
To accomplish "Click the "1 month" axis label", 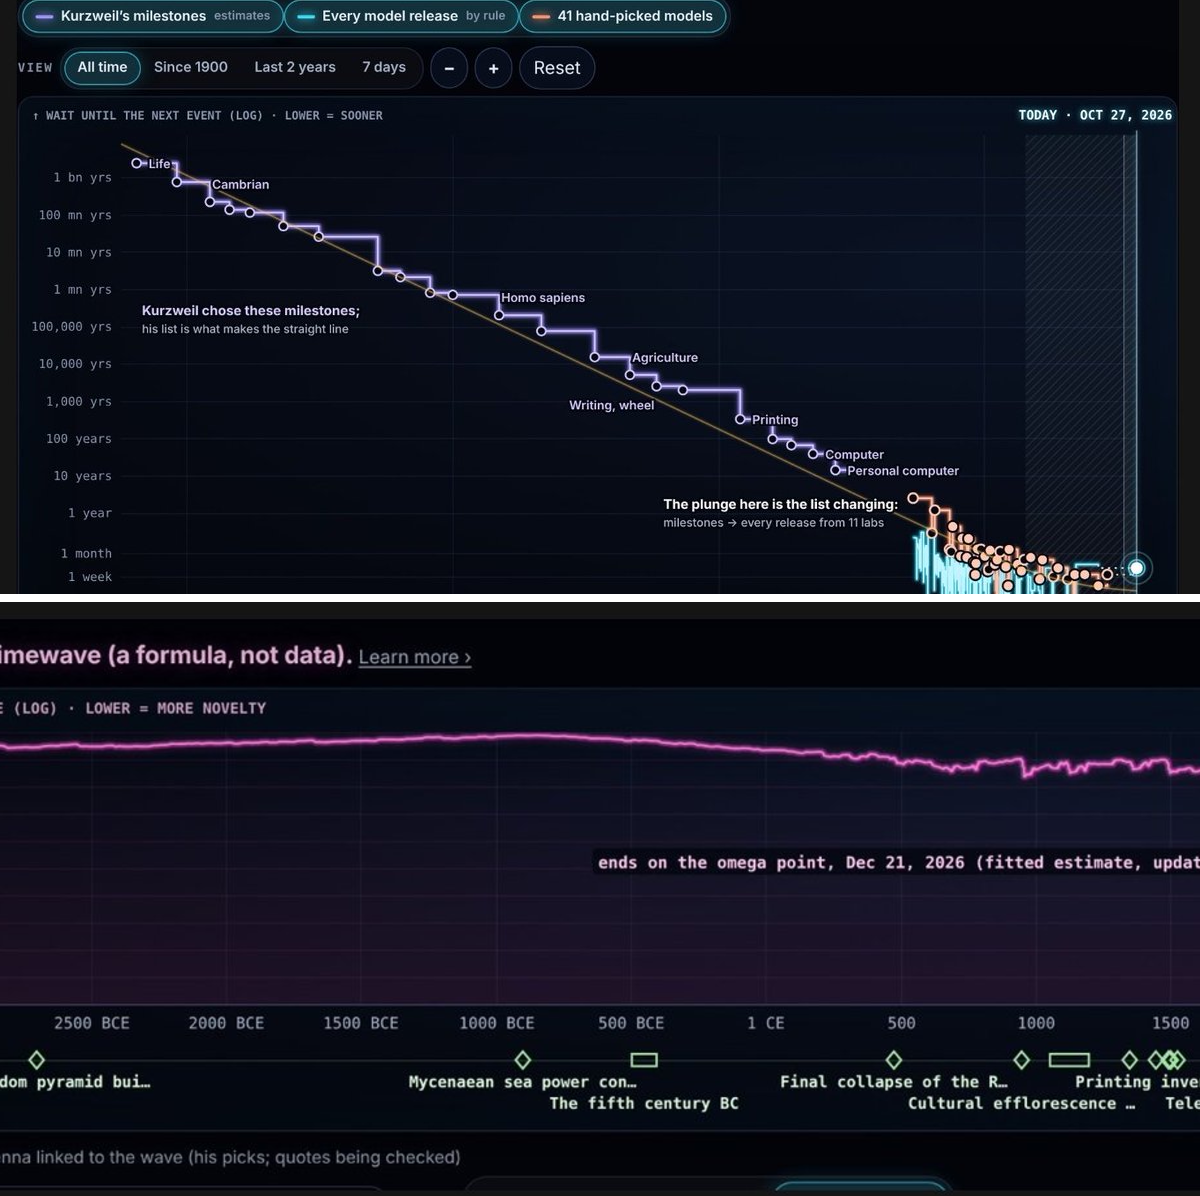I will (x=86, y=553).
